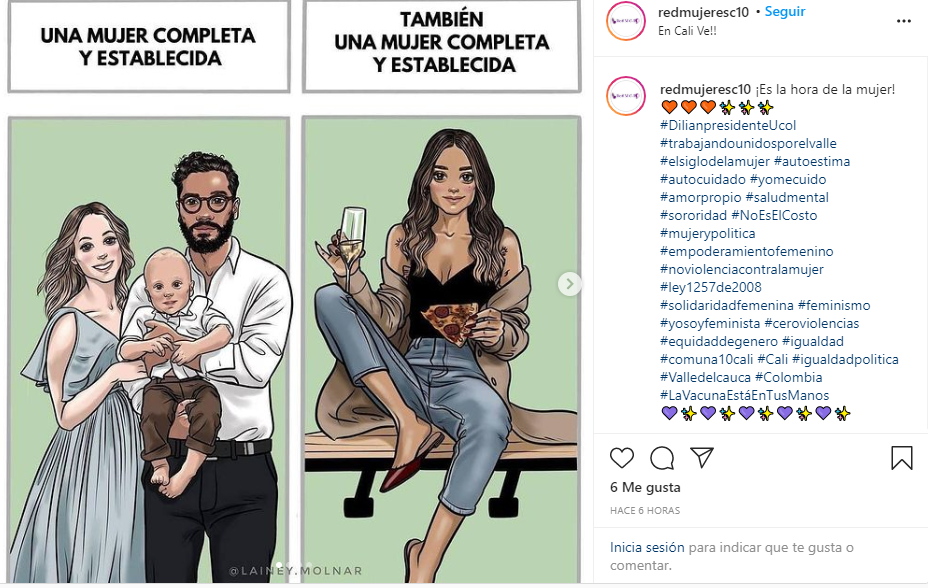This screenshot has height=588, width=928.
Task: Open comments with the speech bubble icon
Action: point(662,458)
